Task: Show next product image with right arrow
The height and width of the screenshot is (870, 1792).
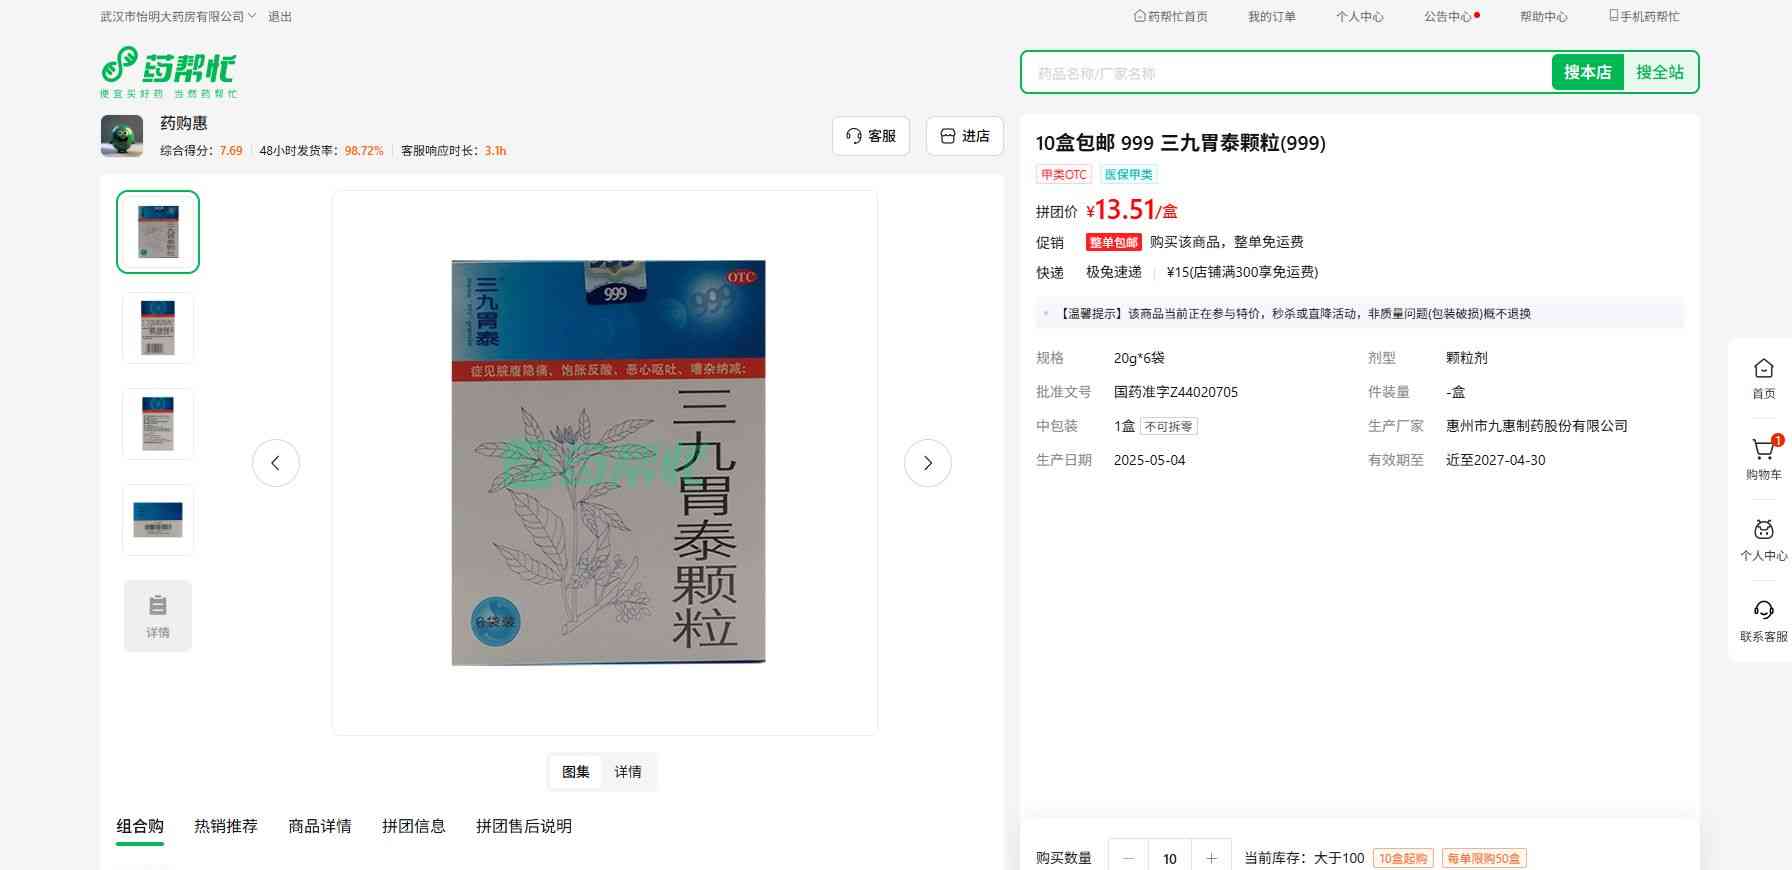Action: 927,463
